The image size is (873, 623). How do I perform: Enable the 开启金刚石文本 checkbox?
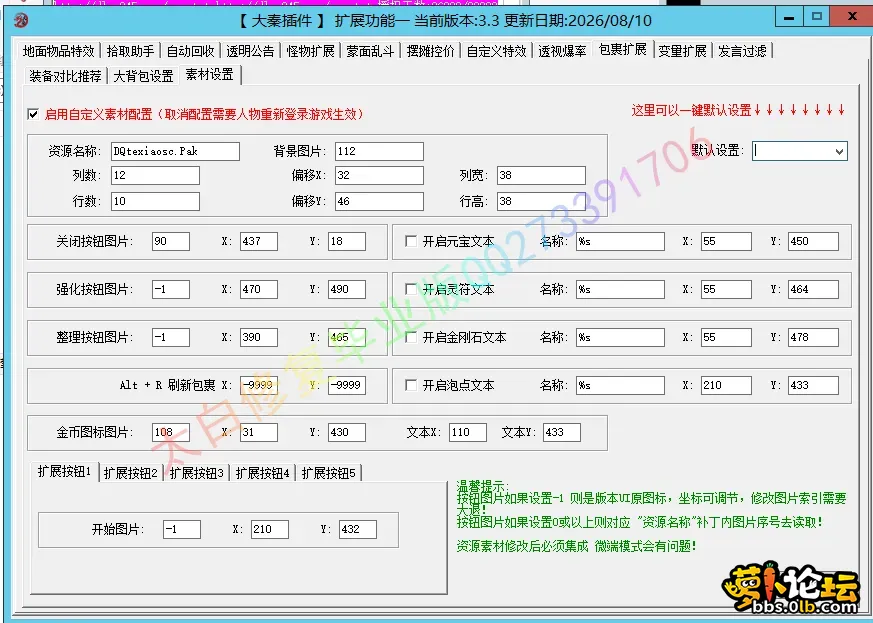tap(411, 337)
